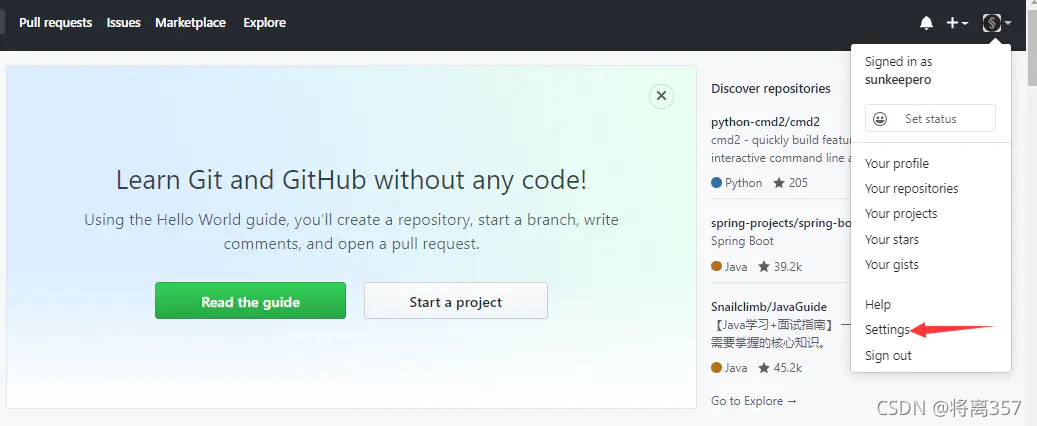1037x426 pixels.
Task: Choose Sign out in user menu
Action: (888, 355)
